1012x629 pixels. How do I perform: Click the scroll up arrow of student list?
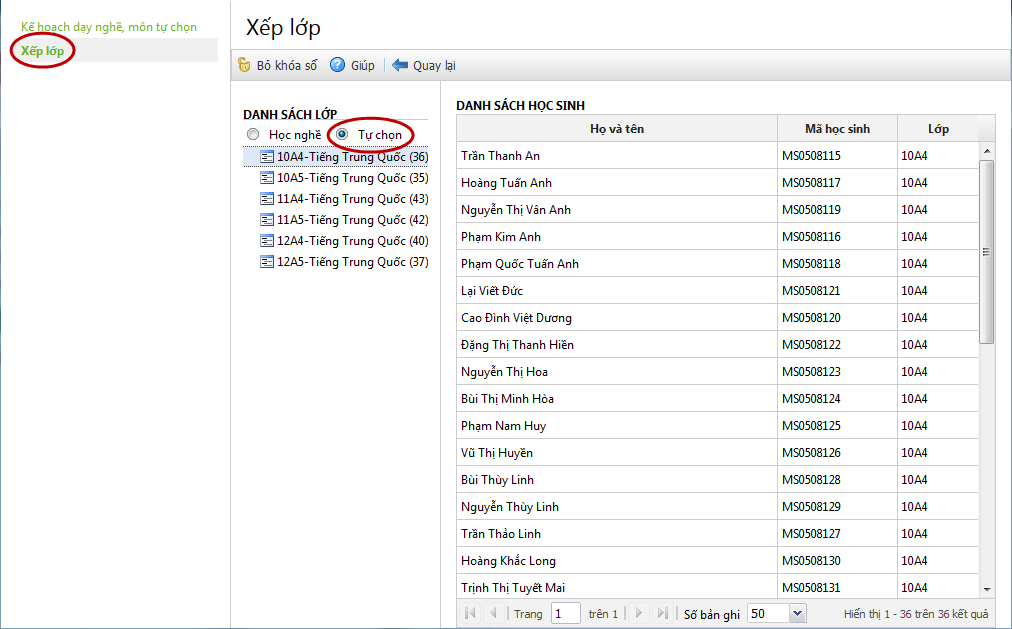coord(987,150)
